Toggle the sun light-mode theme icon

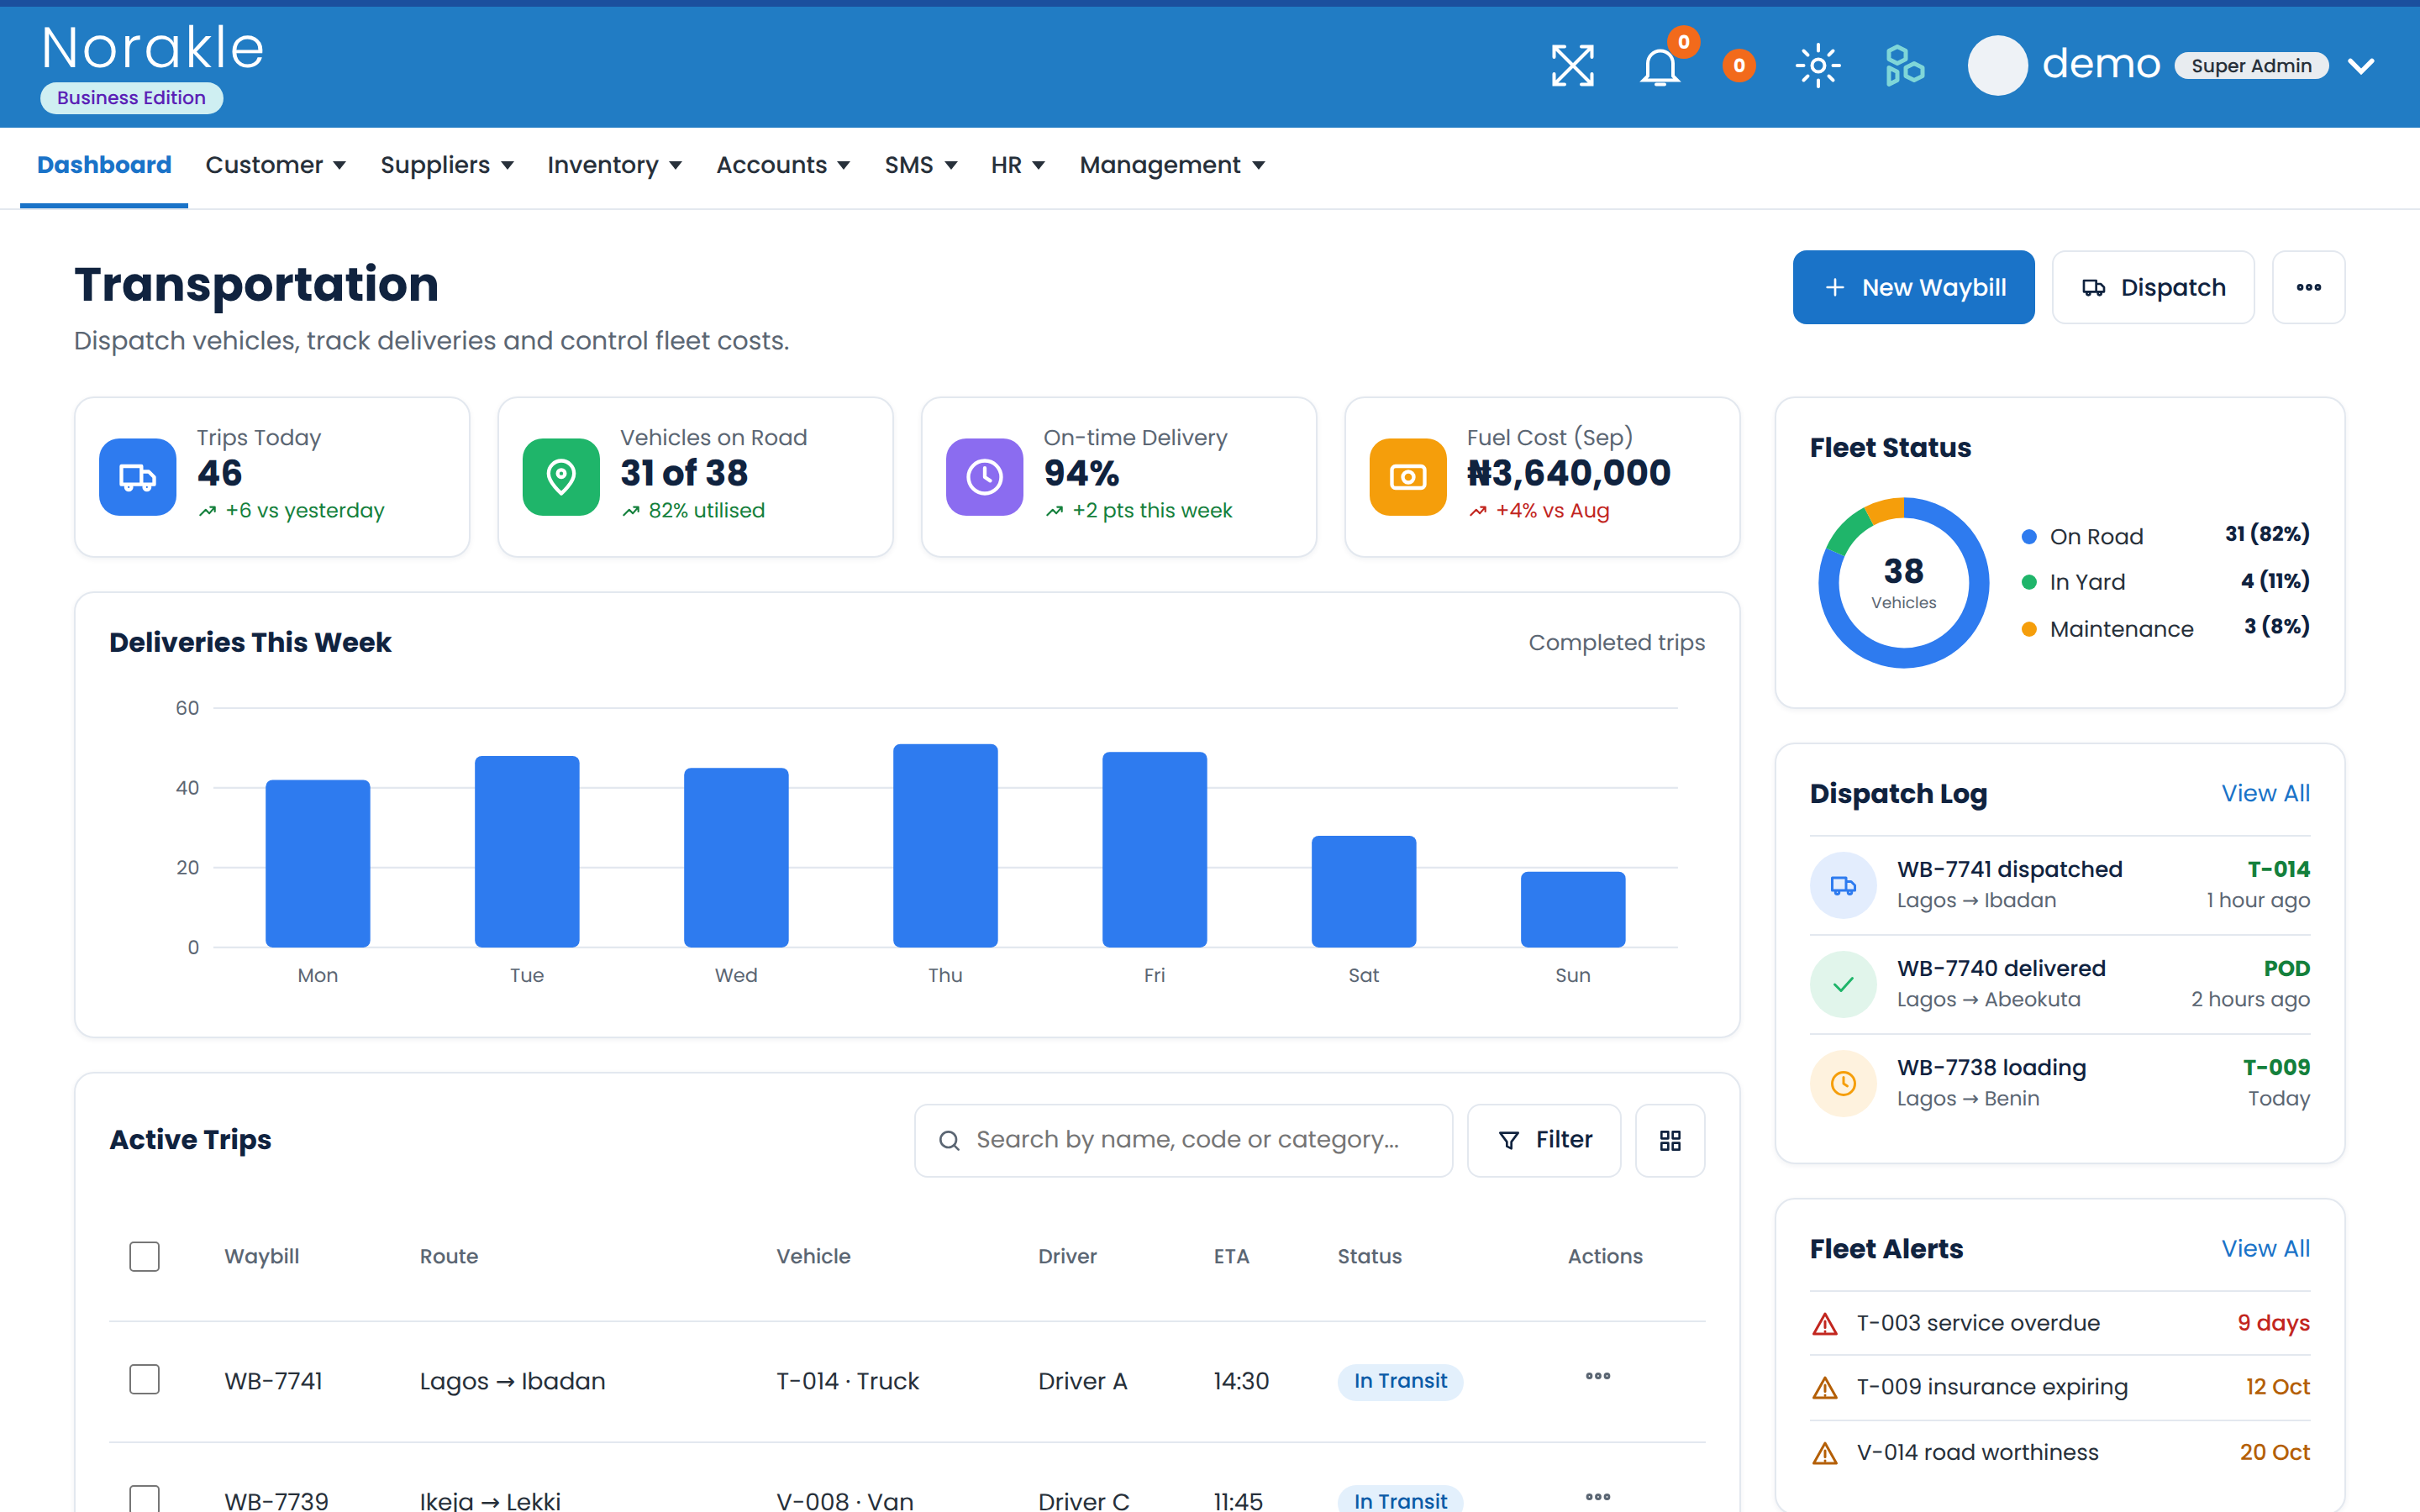(x=1818, y=66)
